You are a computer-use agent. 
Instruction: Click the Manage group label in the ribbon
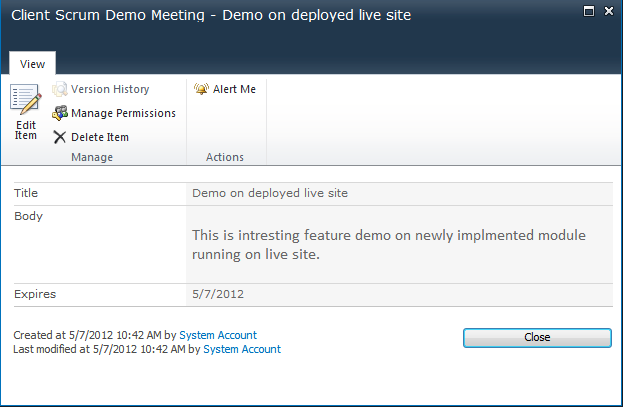point(92,157)
